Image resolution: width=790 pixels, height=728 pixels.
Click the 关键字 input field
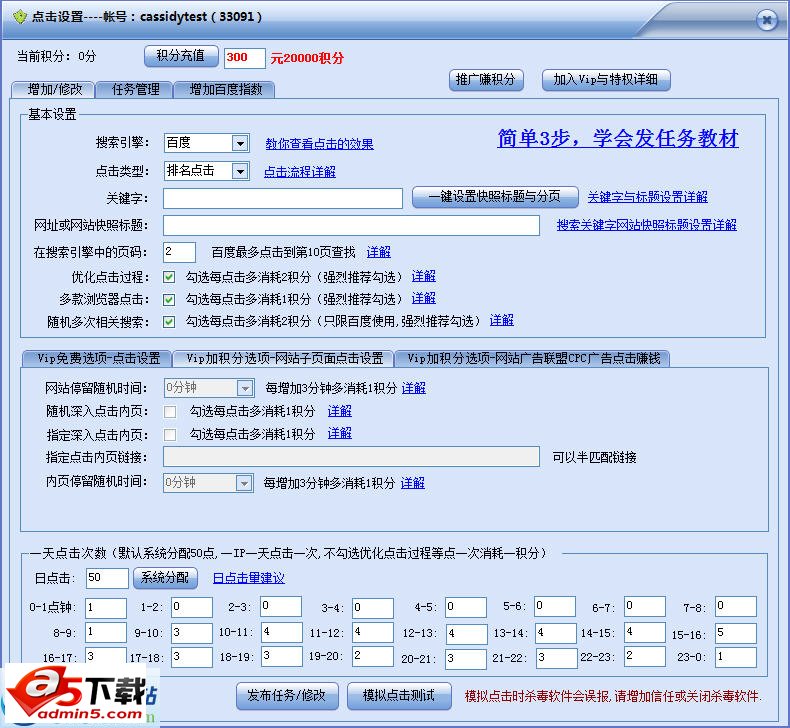coord(283,198)
